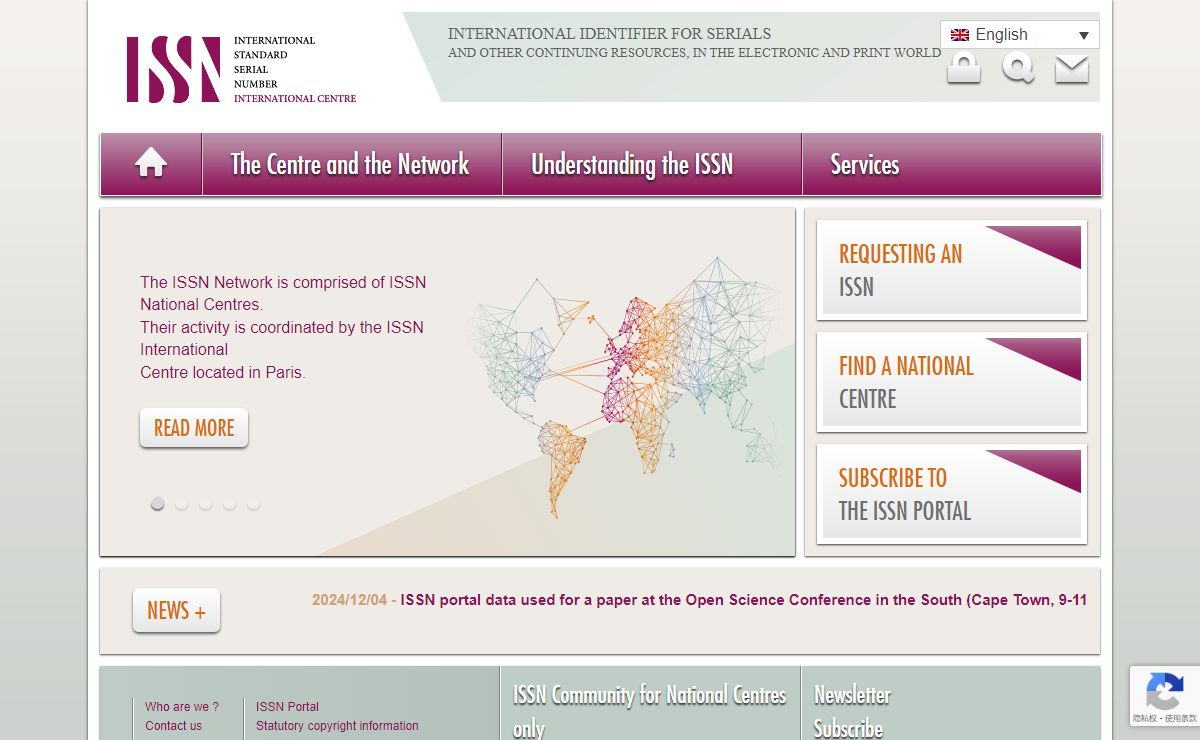The width and height of the screenshot is (1200, 740).
Task: Click the Who are we ? link
Action: [x=182, y=707]
